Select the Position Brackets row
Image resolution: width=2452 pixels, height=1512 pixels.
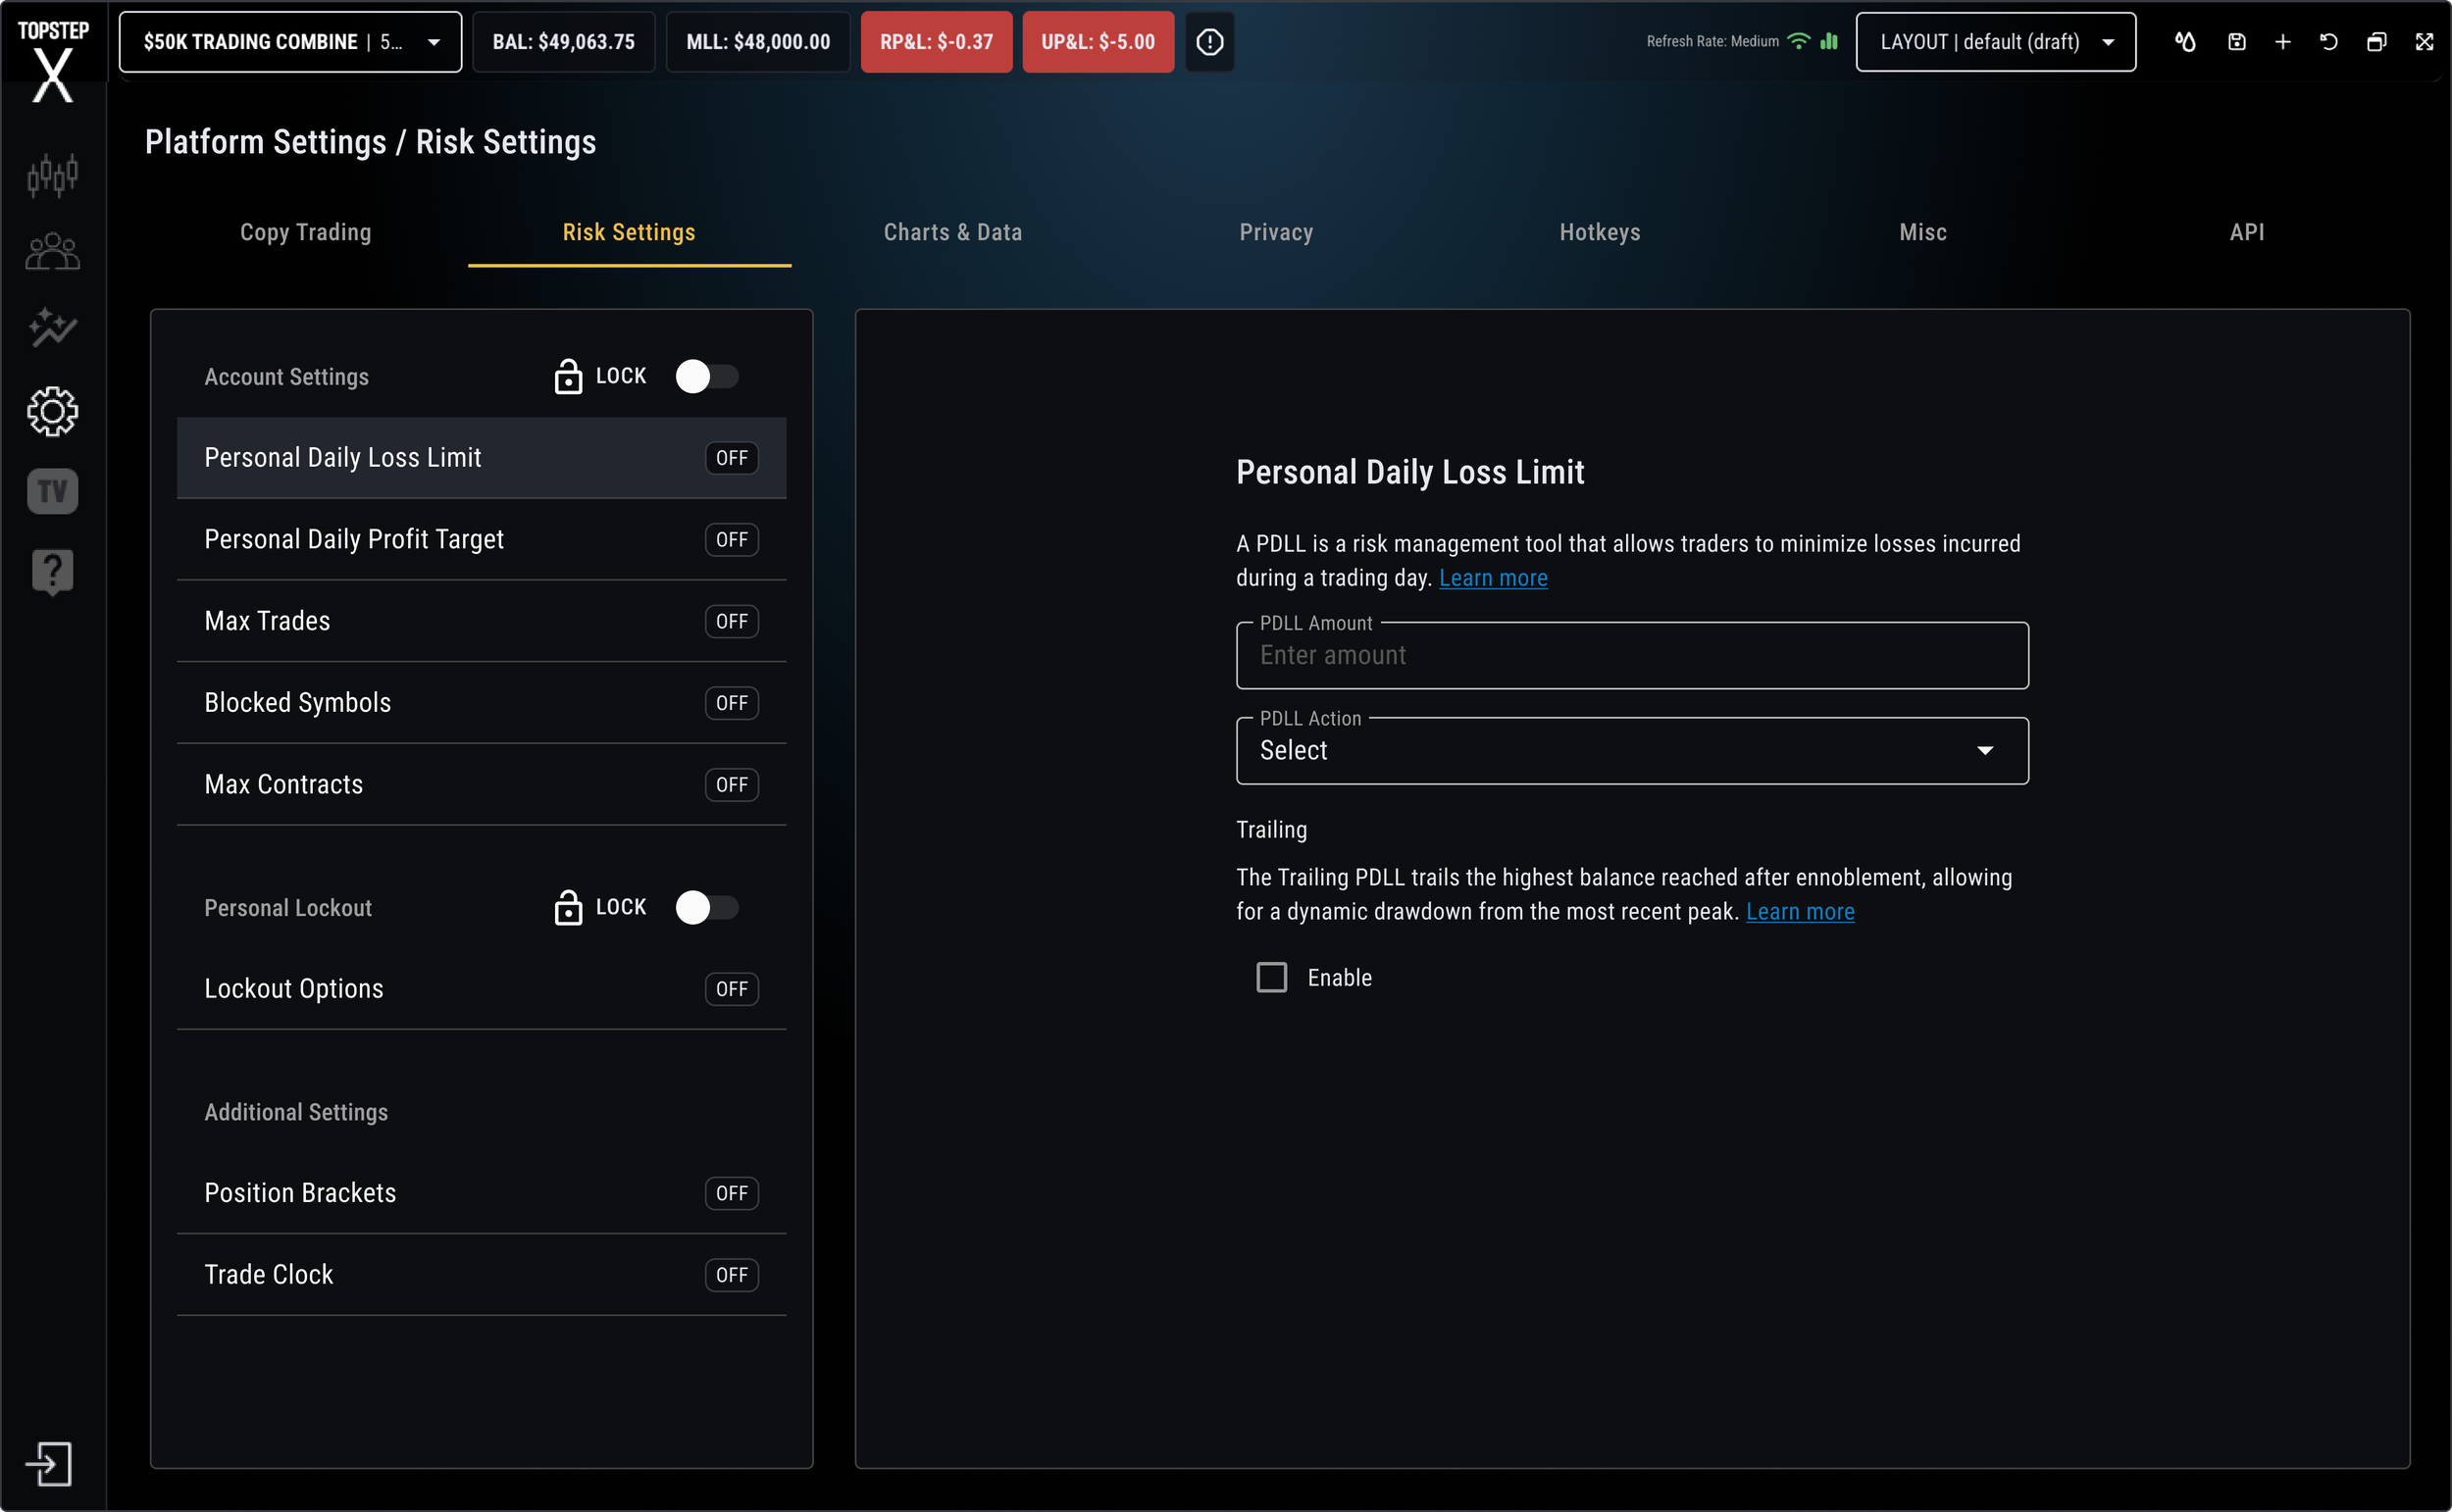481,1193
